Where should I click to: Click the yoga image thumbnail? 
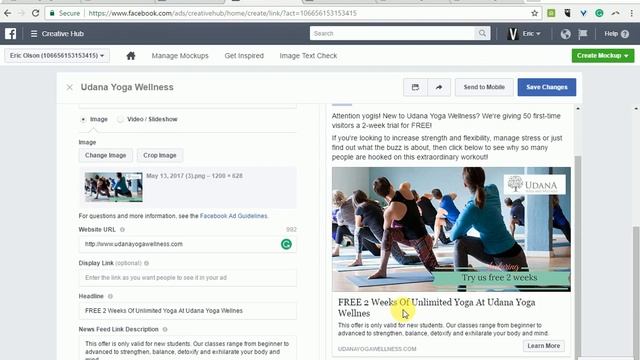click(113, 187)
